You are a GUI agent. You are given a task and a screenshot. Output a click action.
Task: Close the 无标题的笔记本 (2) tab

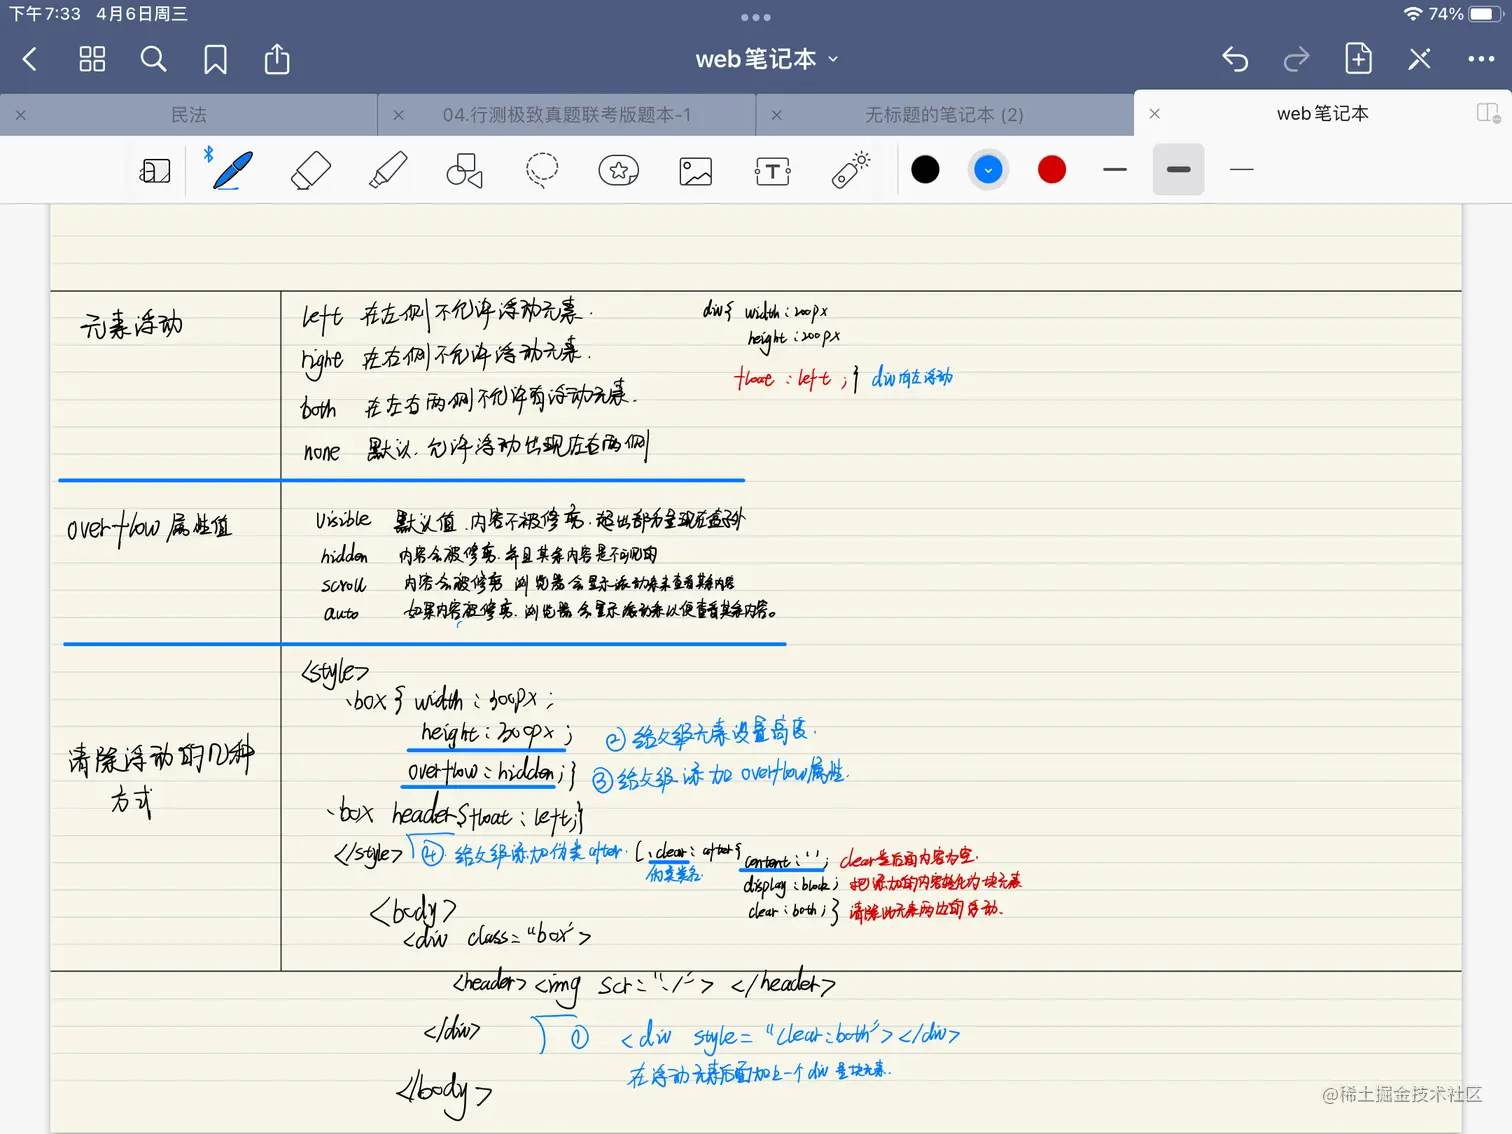click(x=777, y=115)
